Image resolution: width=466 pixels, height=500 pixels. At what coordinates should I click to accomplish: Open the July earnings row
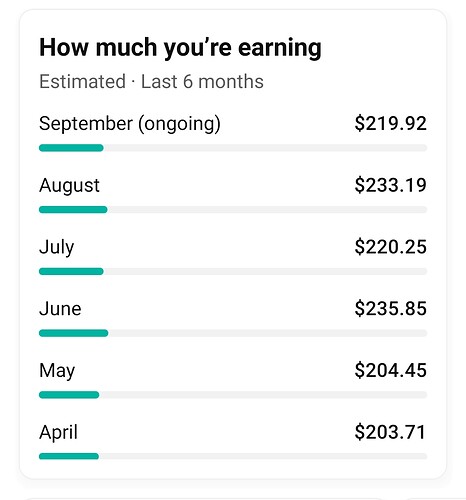click(233, 256)
